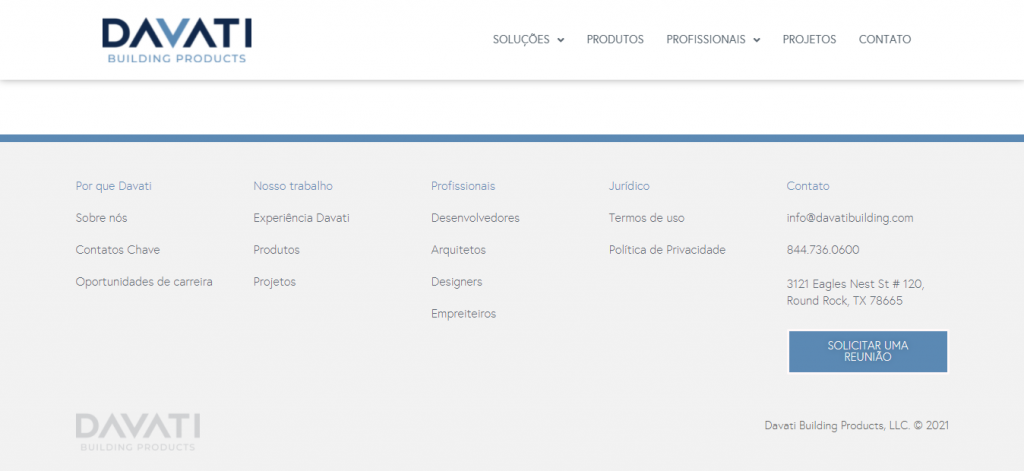Click the Nosso trabalho footer heading

293,186
